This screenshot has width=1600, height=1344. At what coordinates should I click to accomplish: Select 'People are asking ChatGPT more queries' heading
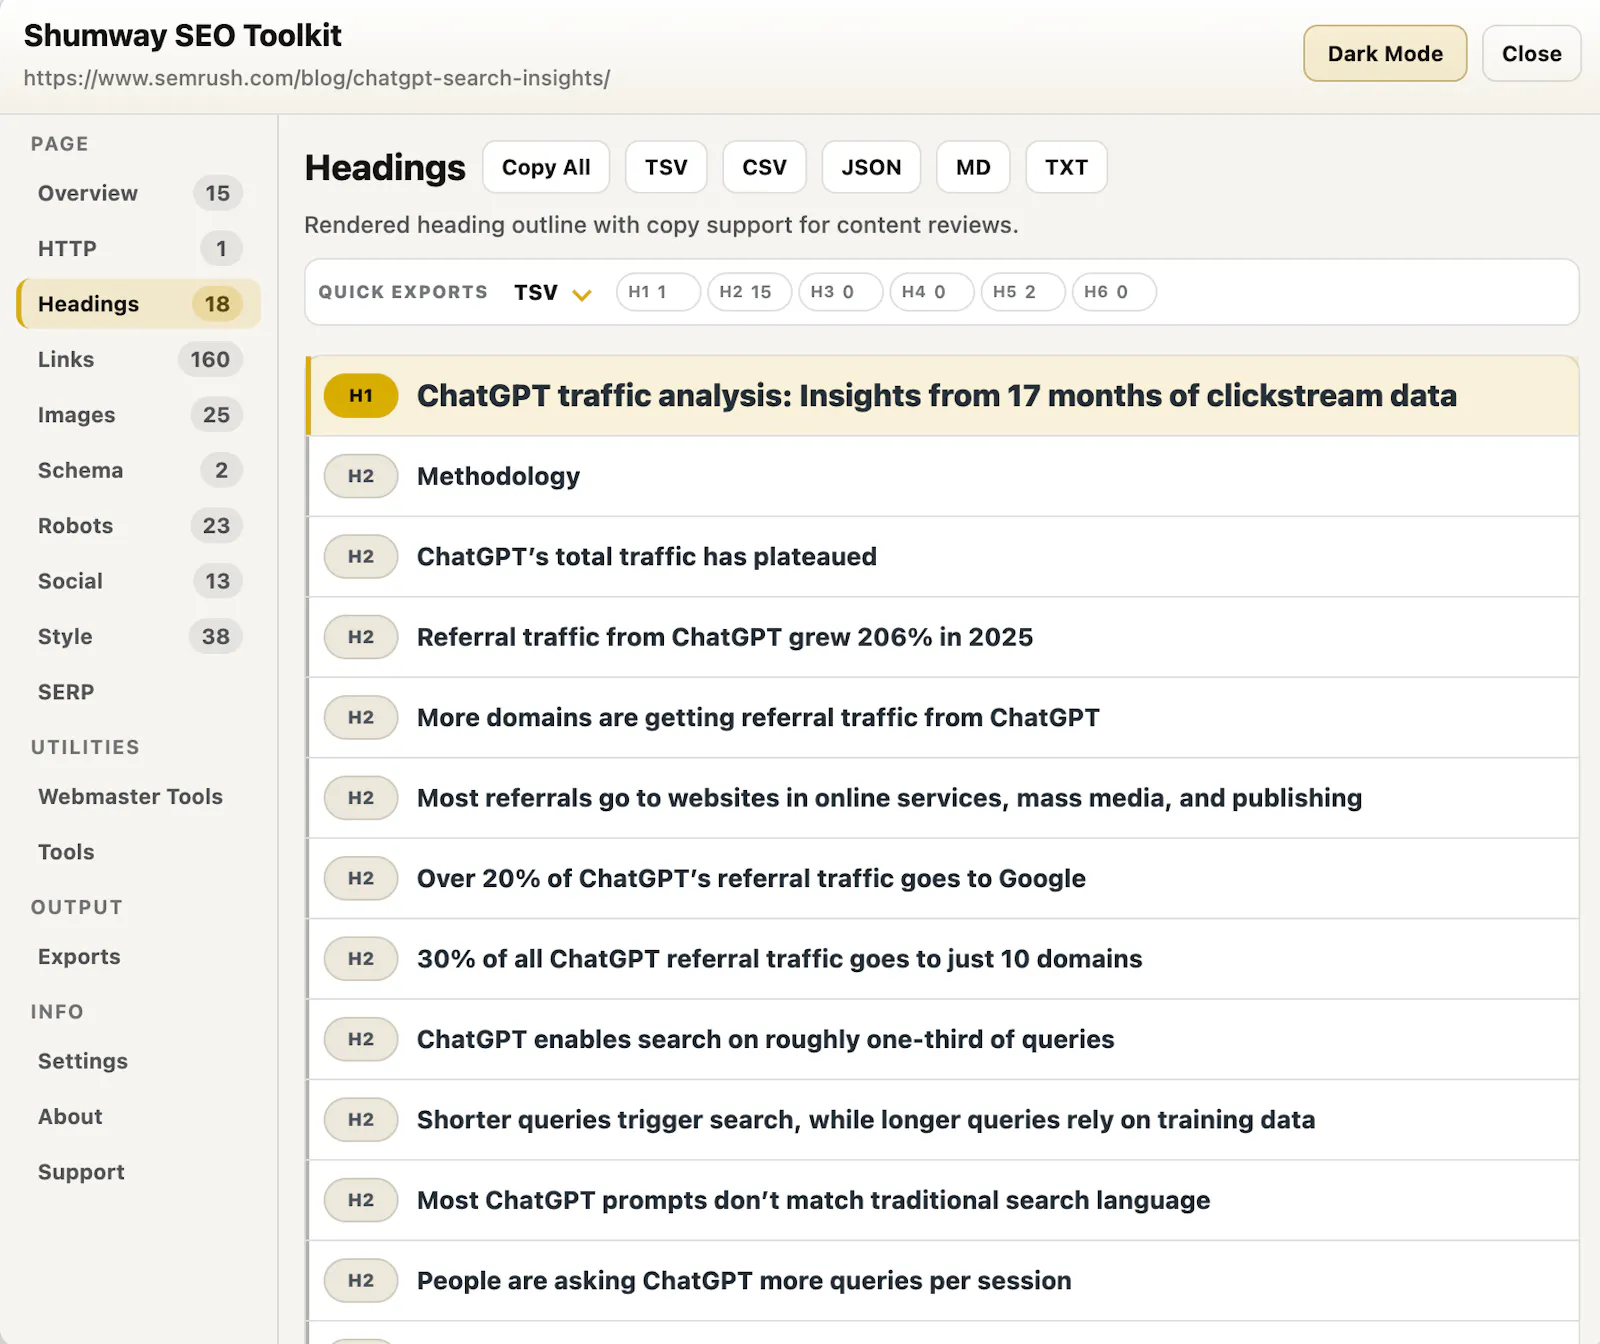(x=744, y=1281)
